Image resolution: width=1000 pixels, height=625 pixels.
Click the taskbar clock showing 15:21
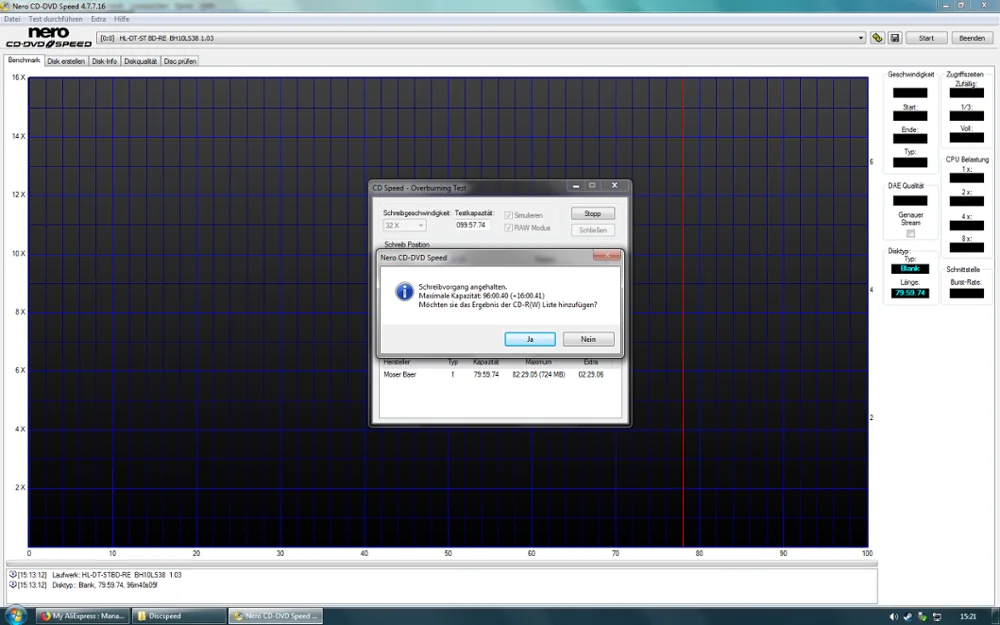pos(968,617)
